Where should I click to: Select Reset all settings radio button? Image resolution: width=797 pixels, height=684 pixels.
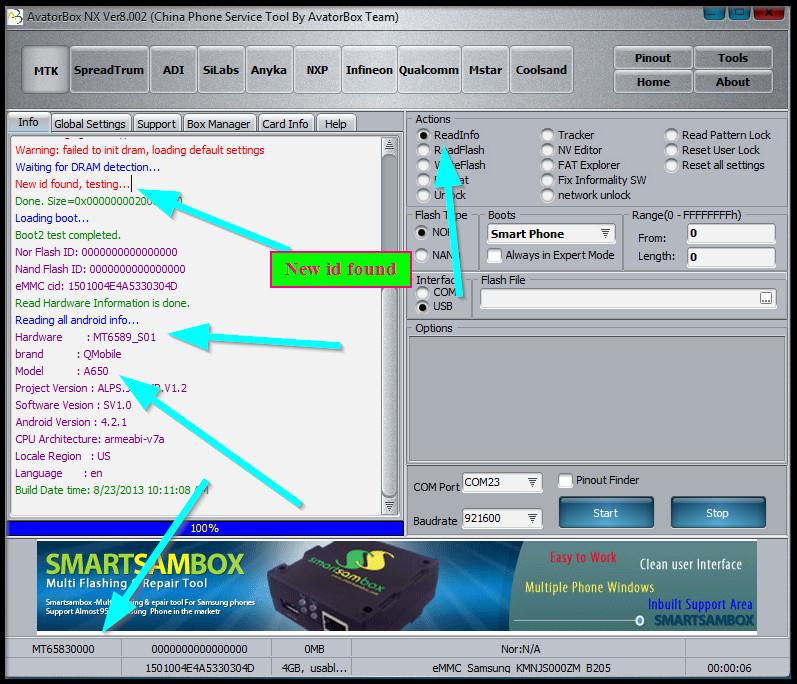671,165
